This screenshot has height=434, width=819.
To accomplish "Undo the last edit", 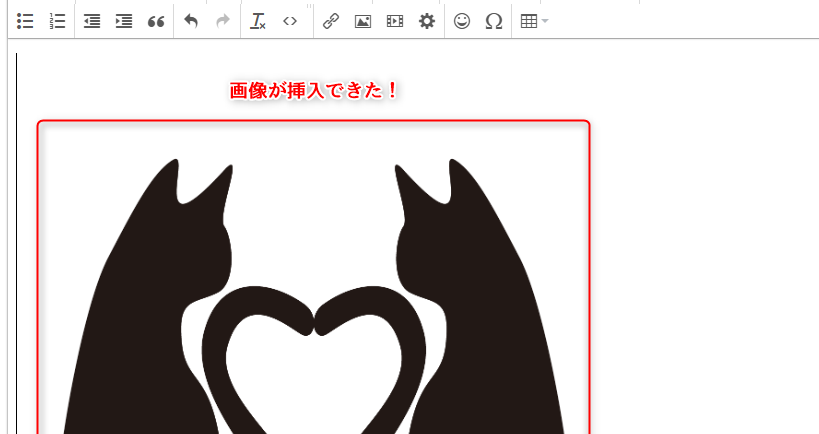I will pos(191,21).
